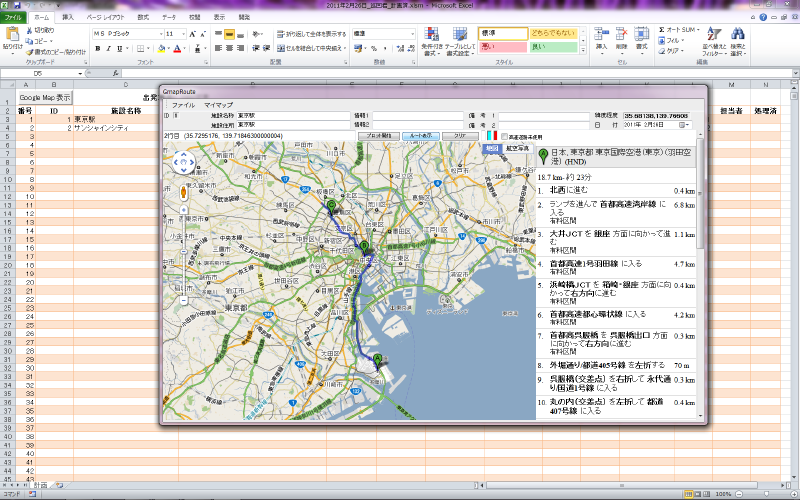Open the マイマップ menu
Image resolution: width=800 pixels, height=500 pixels.
pyautogui.click(x=218, y=105)
